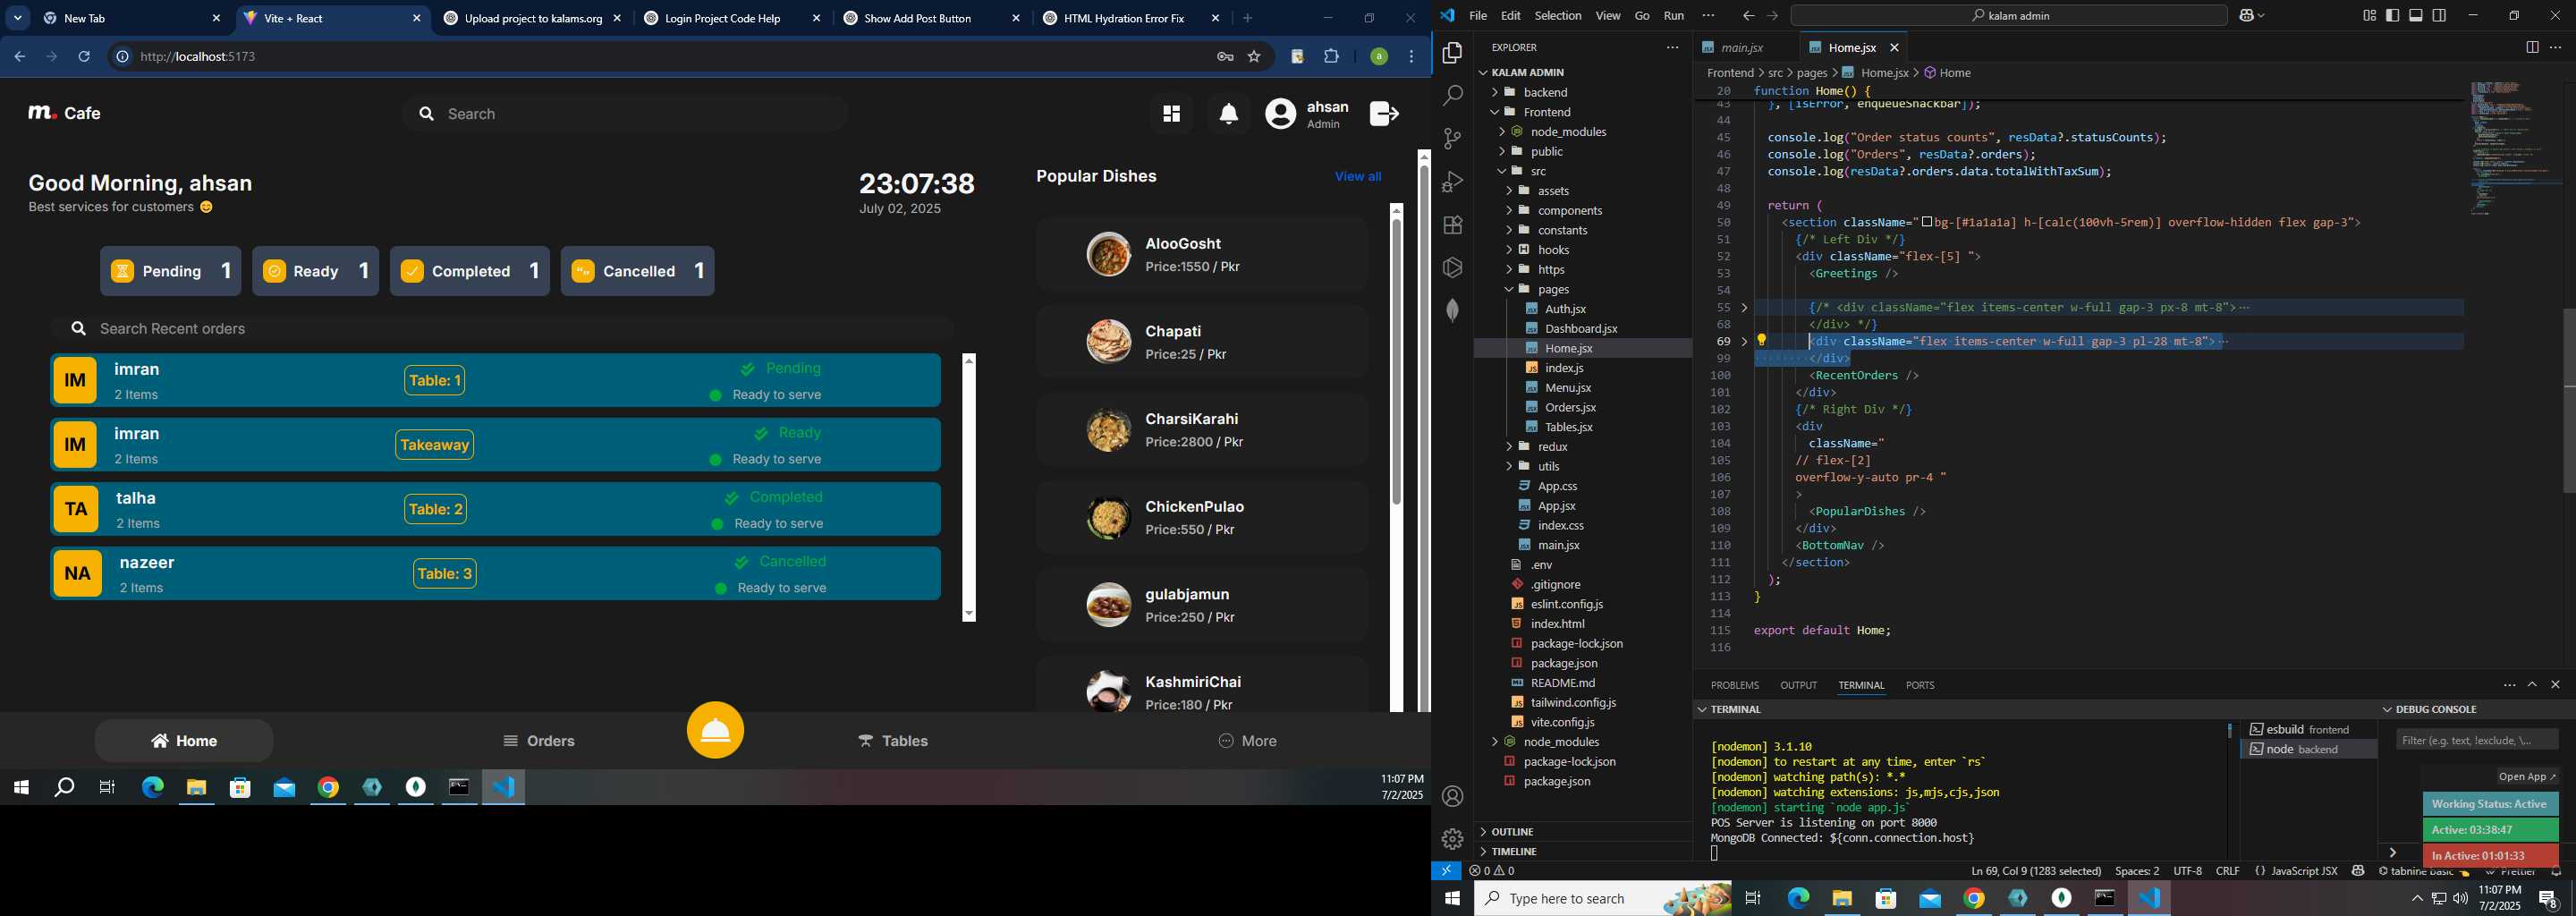Unfold the code block at line 55

(1744, 308)
